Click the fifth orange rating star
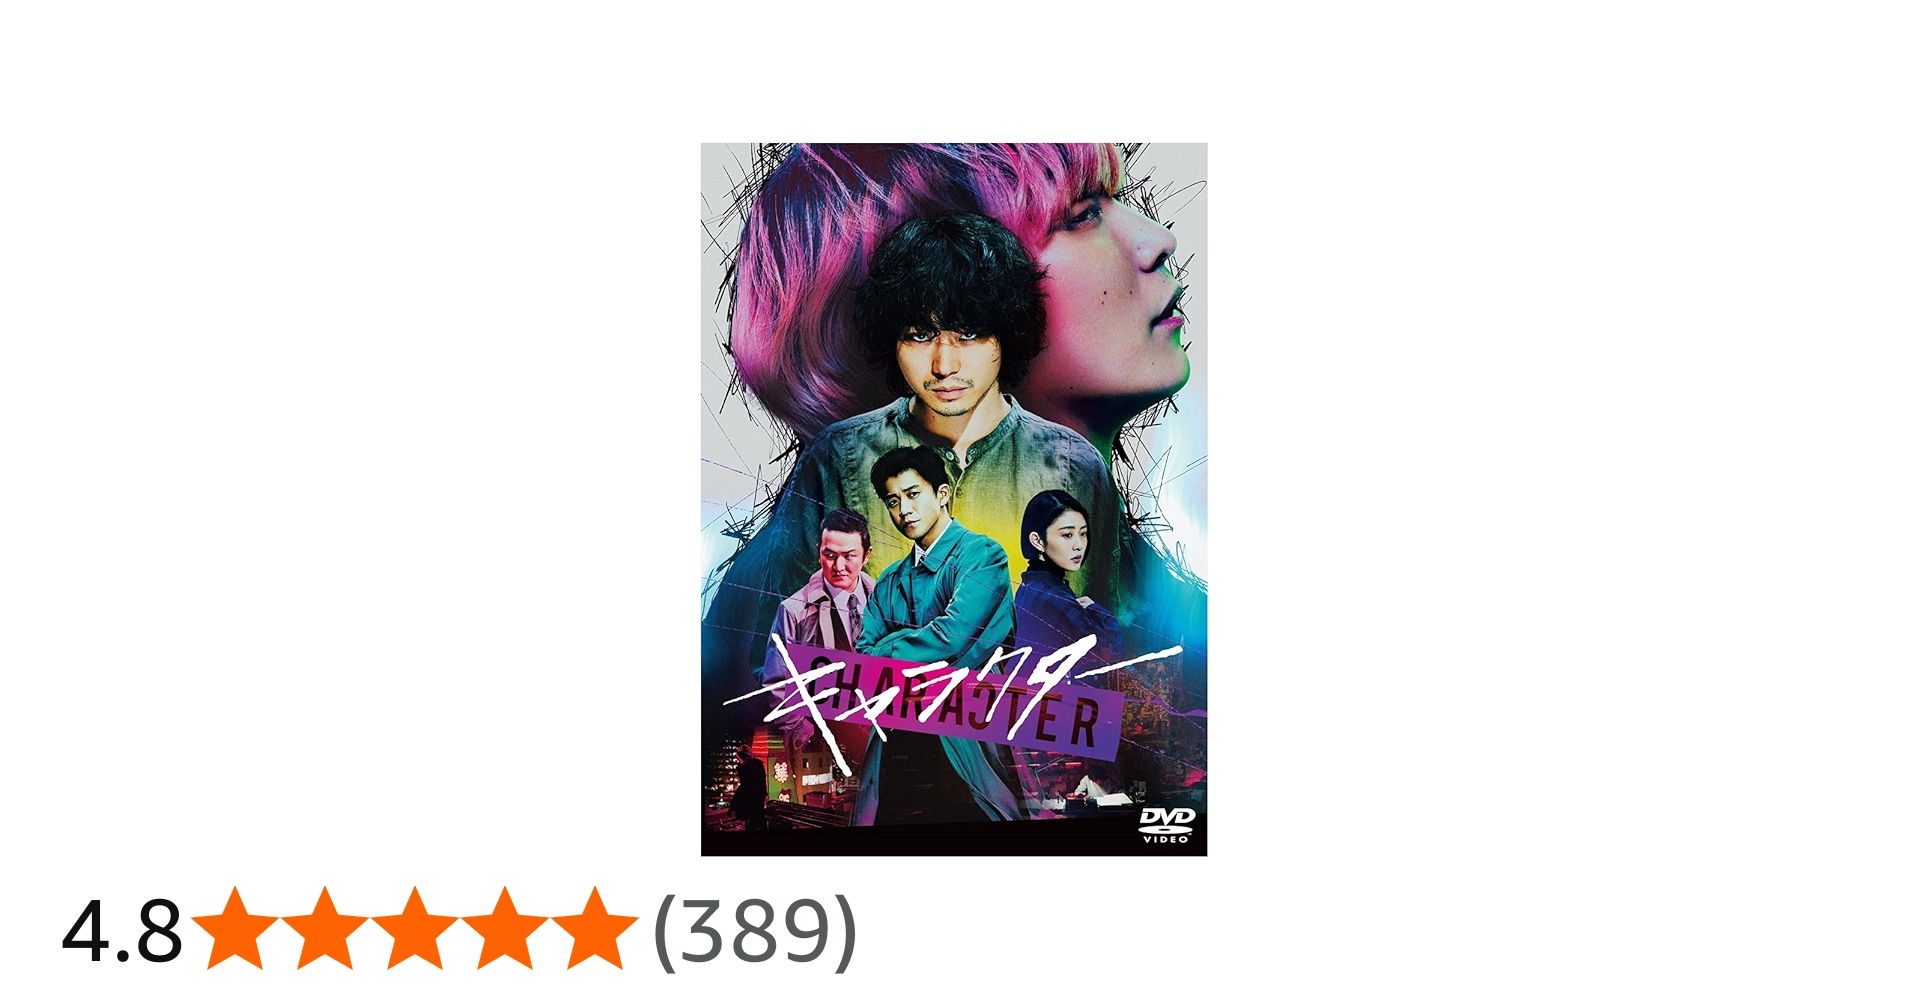The width and height of the screenshot is (1910, 1000). (x=594, y=928)
